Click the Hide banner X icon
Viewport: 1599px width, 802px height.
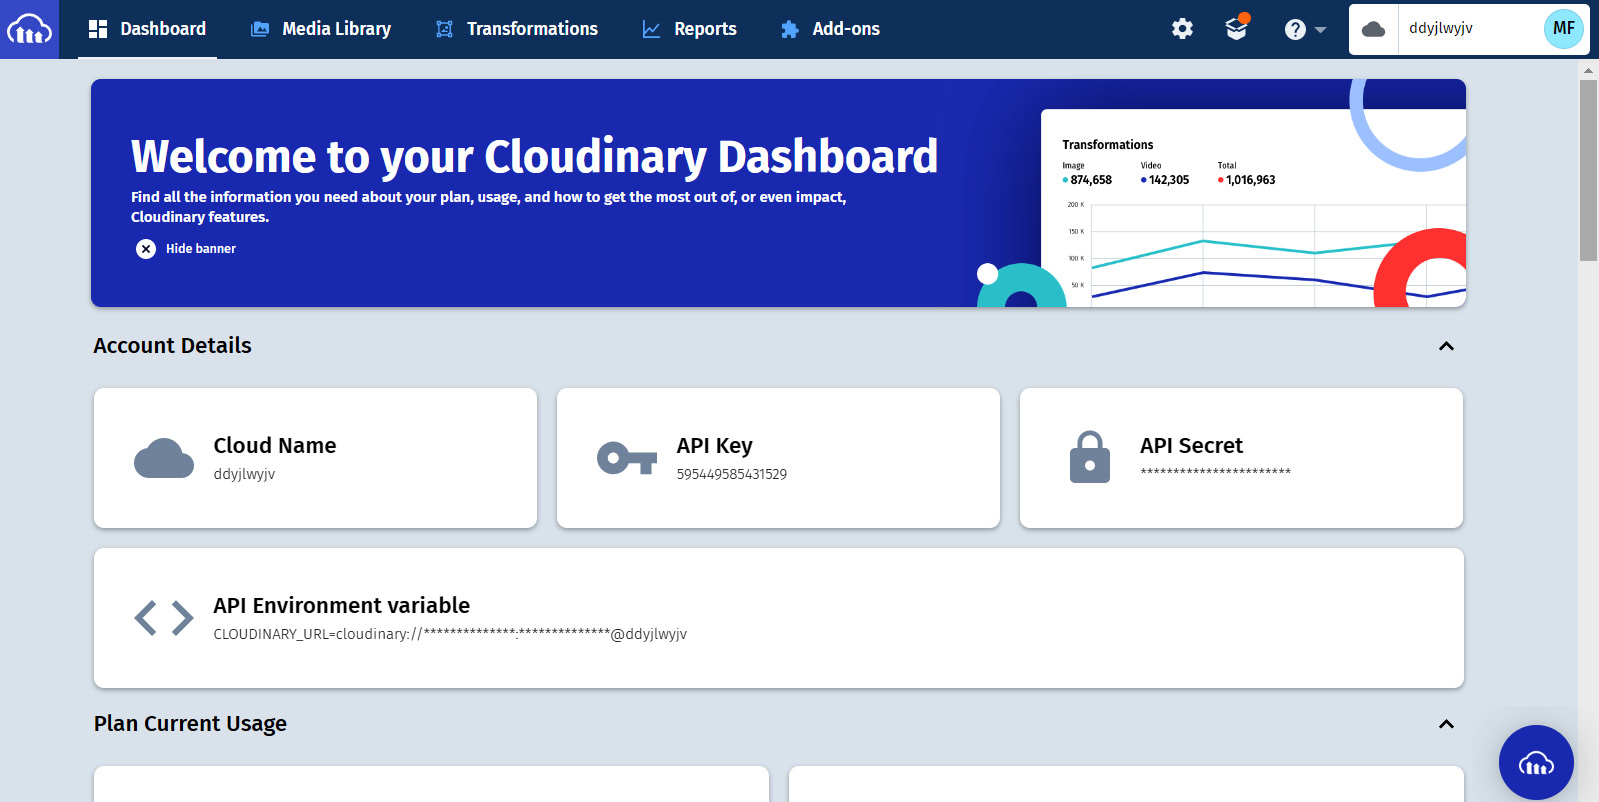146,249
